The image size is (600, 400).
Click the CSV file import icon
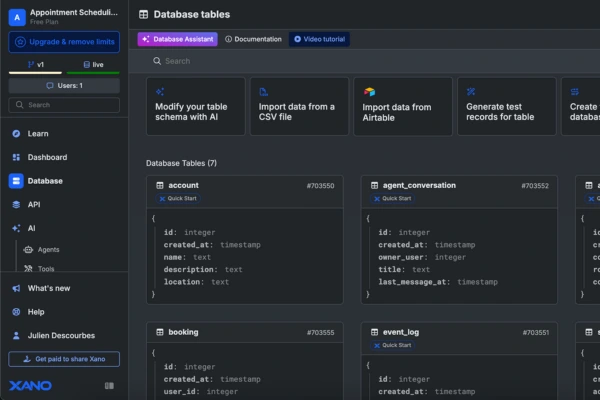264,92
